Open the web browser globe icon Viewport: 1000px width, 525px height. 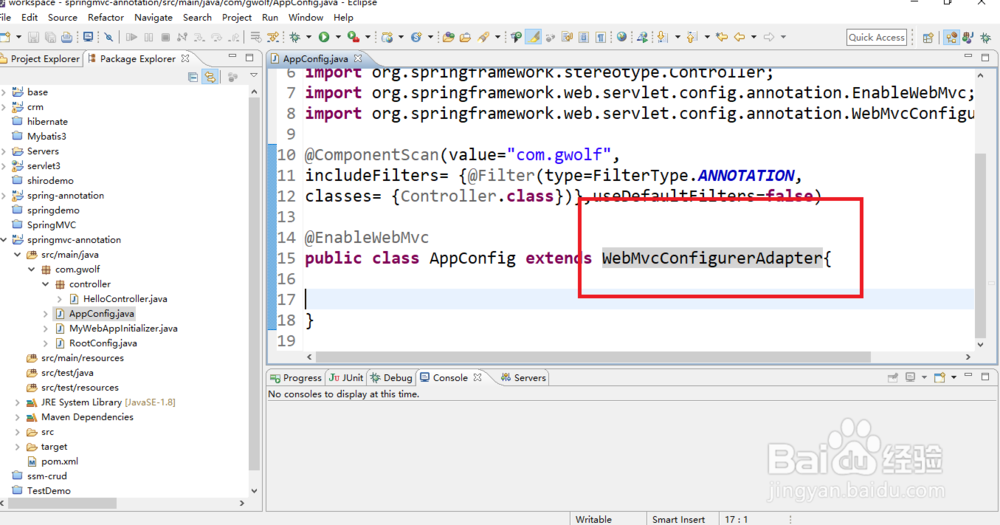point(622,37)
